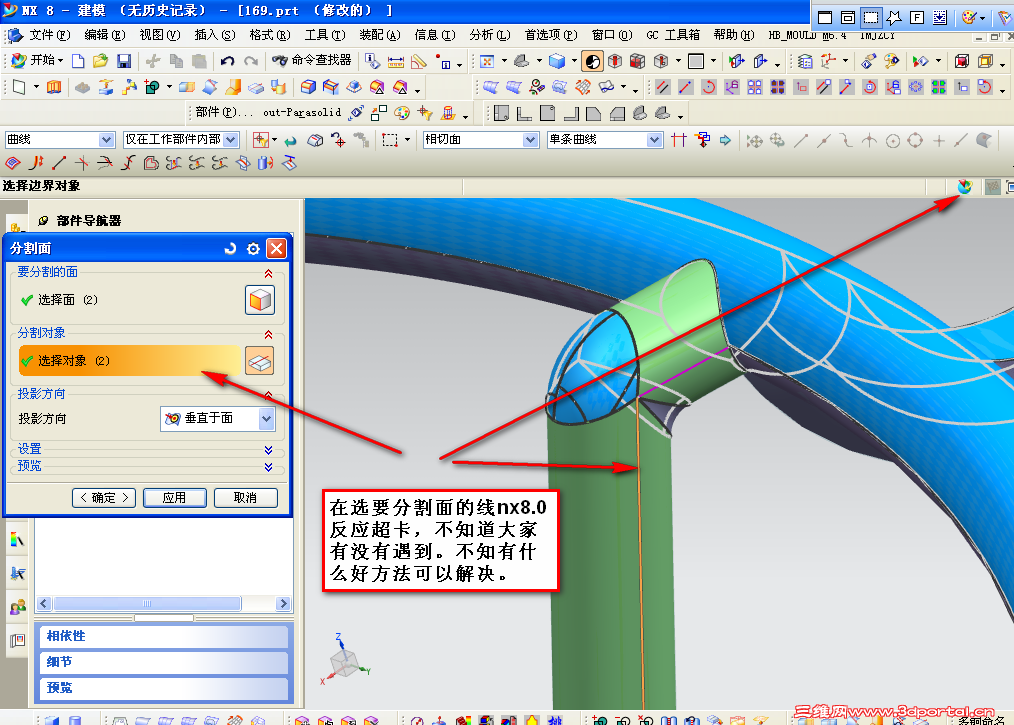Click the select object icon in 分割对象 section
Viewport: 1014px width, 725px height.
260,361
